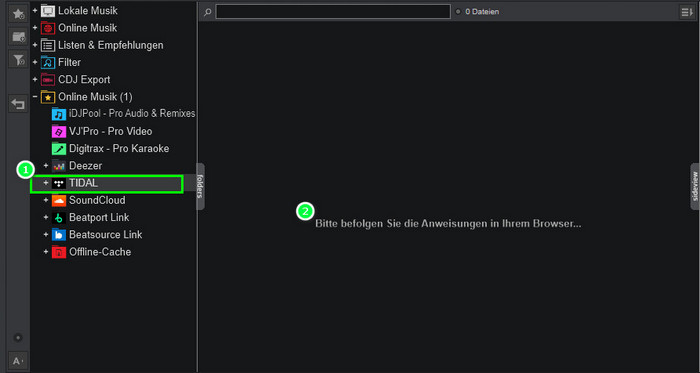Click the orange SoundCloud icon
The height and width of the screenshot is (373, 700).
pos(58,200)
